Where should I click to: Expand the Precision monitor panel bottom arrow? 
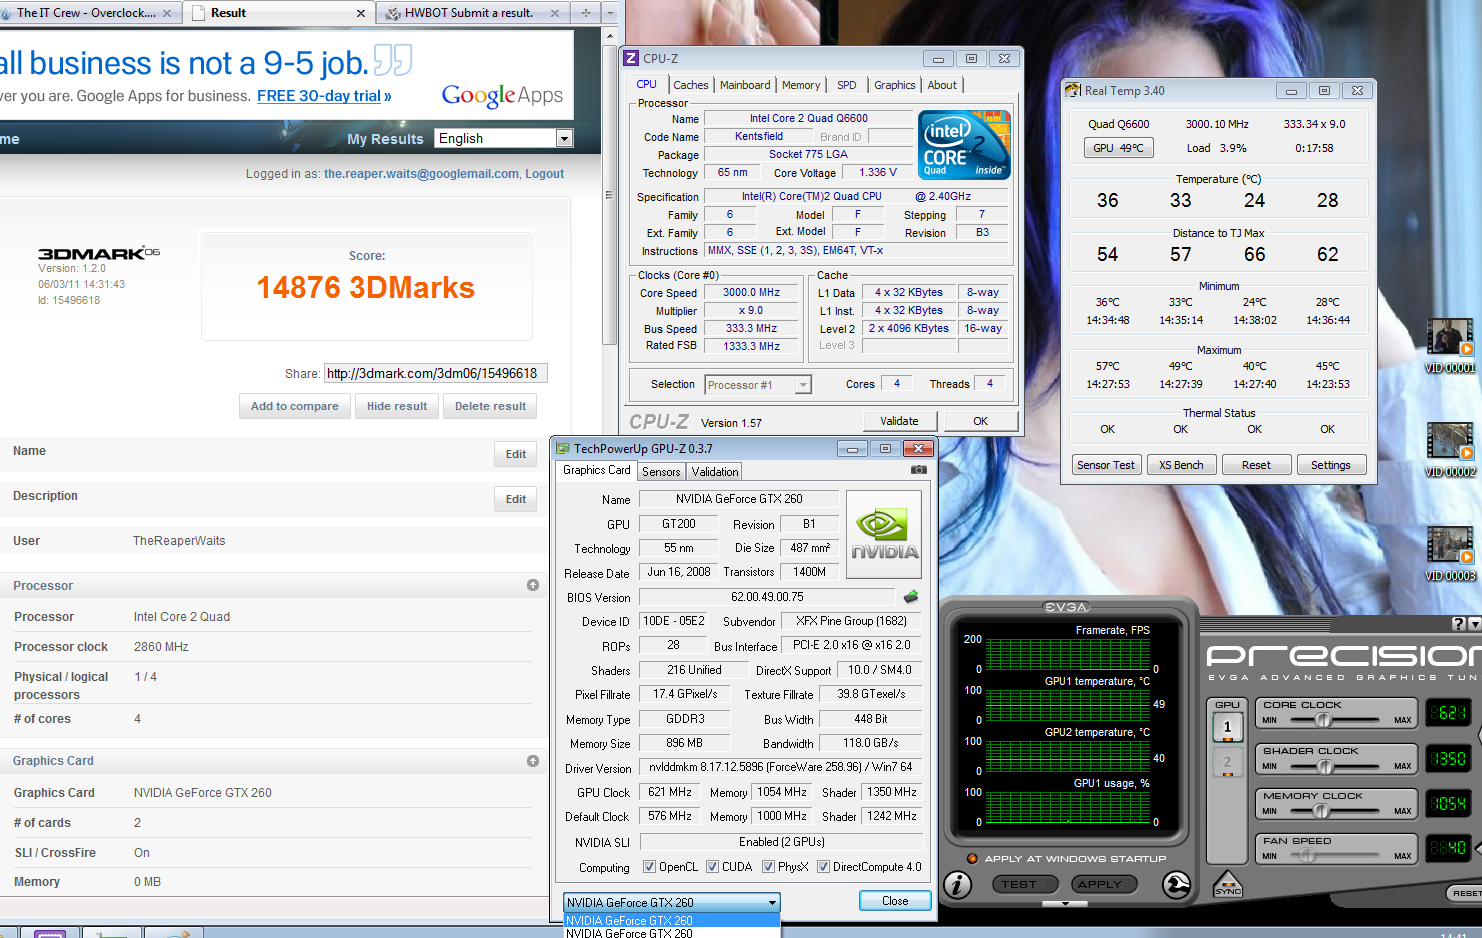click(1066, 903)
